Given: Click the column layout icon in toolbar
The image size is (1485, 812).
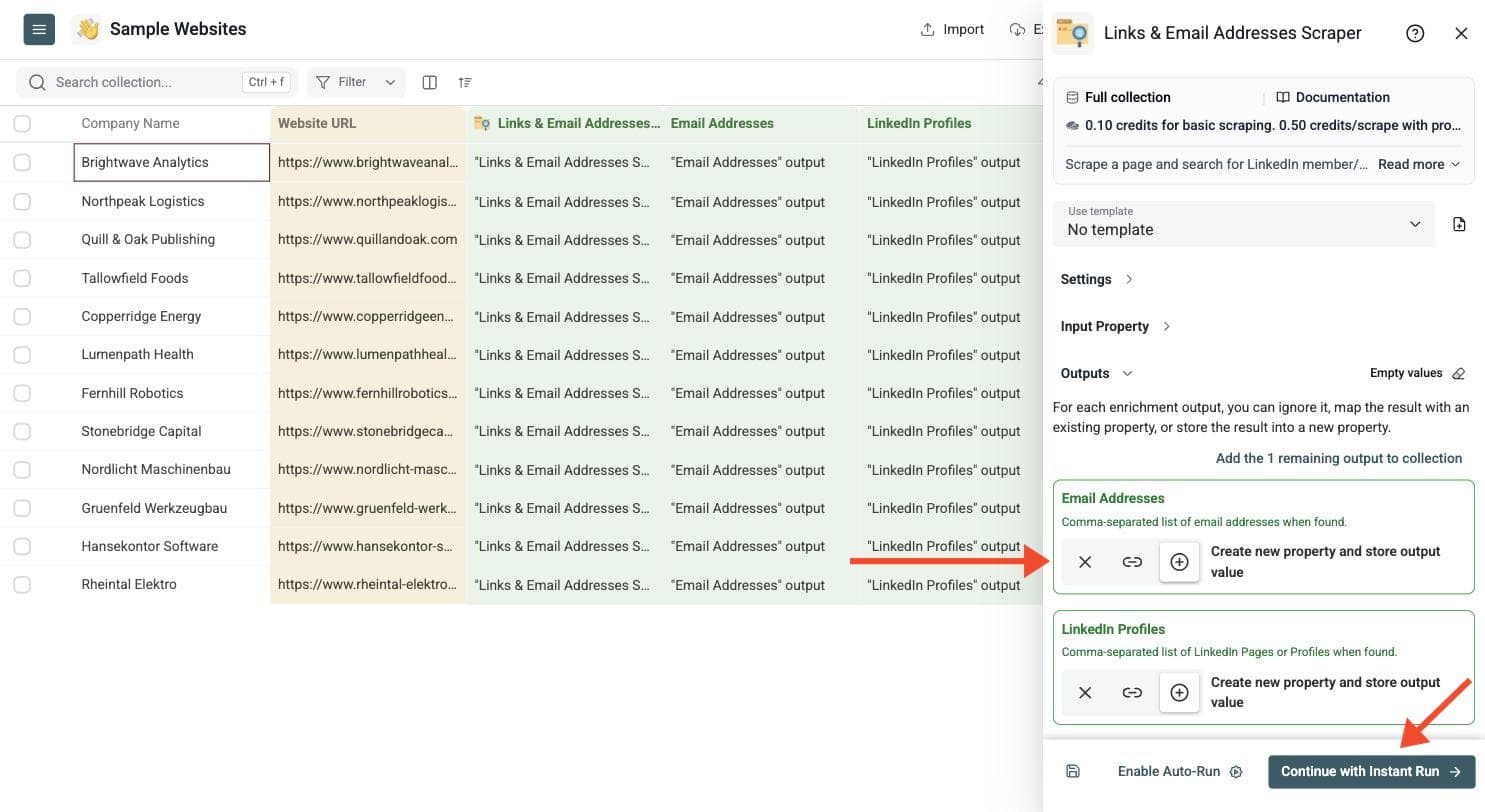Looking at the screenshot, I should click(430, 82).
